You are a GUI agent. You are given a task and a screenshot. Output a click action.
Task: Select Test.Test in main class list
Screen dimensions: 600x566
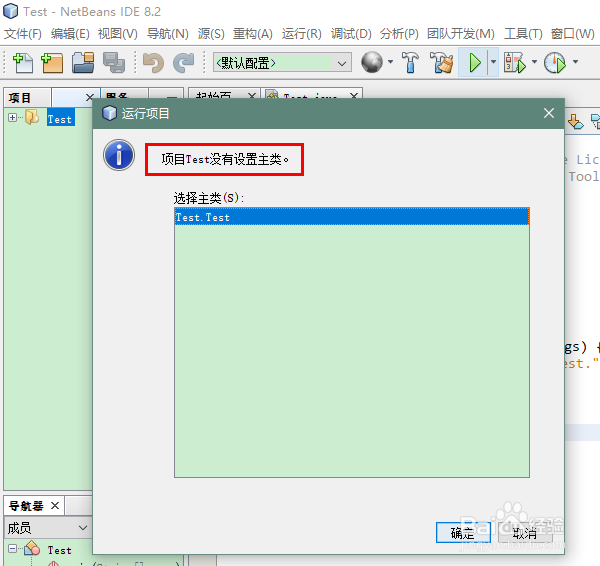pyautogui.click(x=352, y=217)
